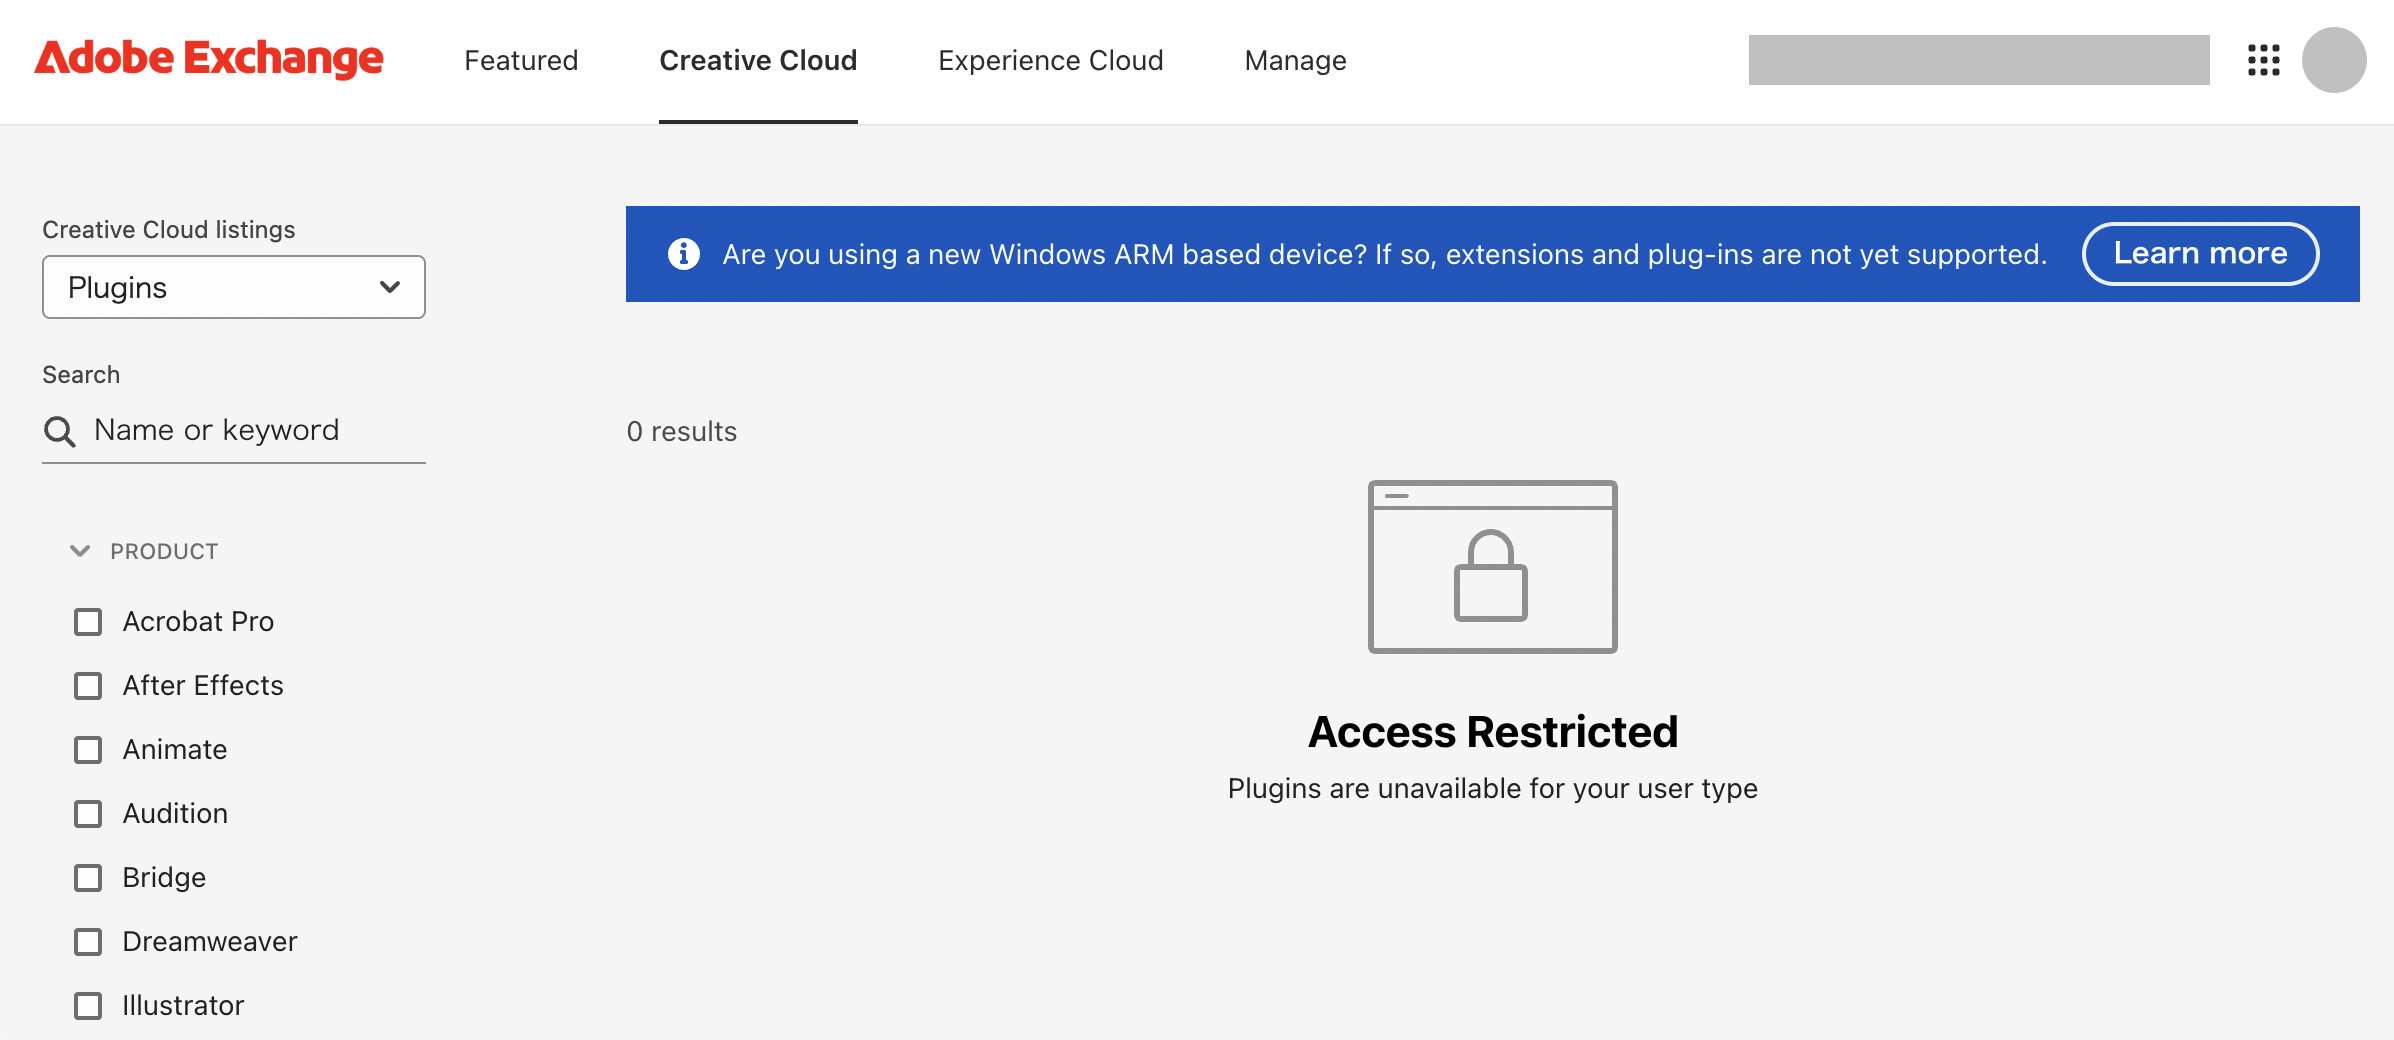
Task: Check the Acrobat Pro checkbox
Action: tap(88, 622)
